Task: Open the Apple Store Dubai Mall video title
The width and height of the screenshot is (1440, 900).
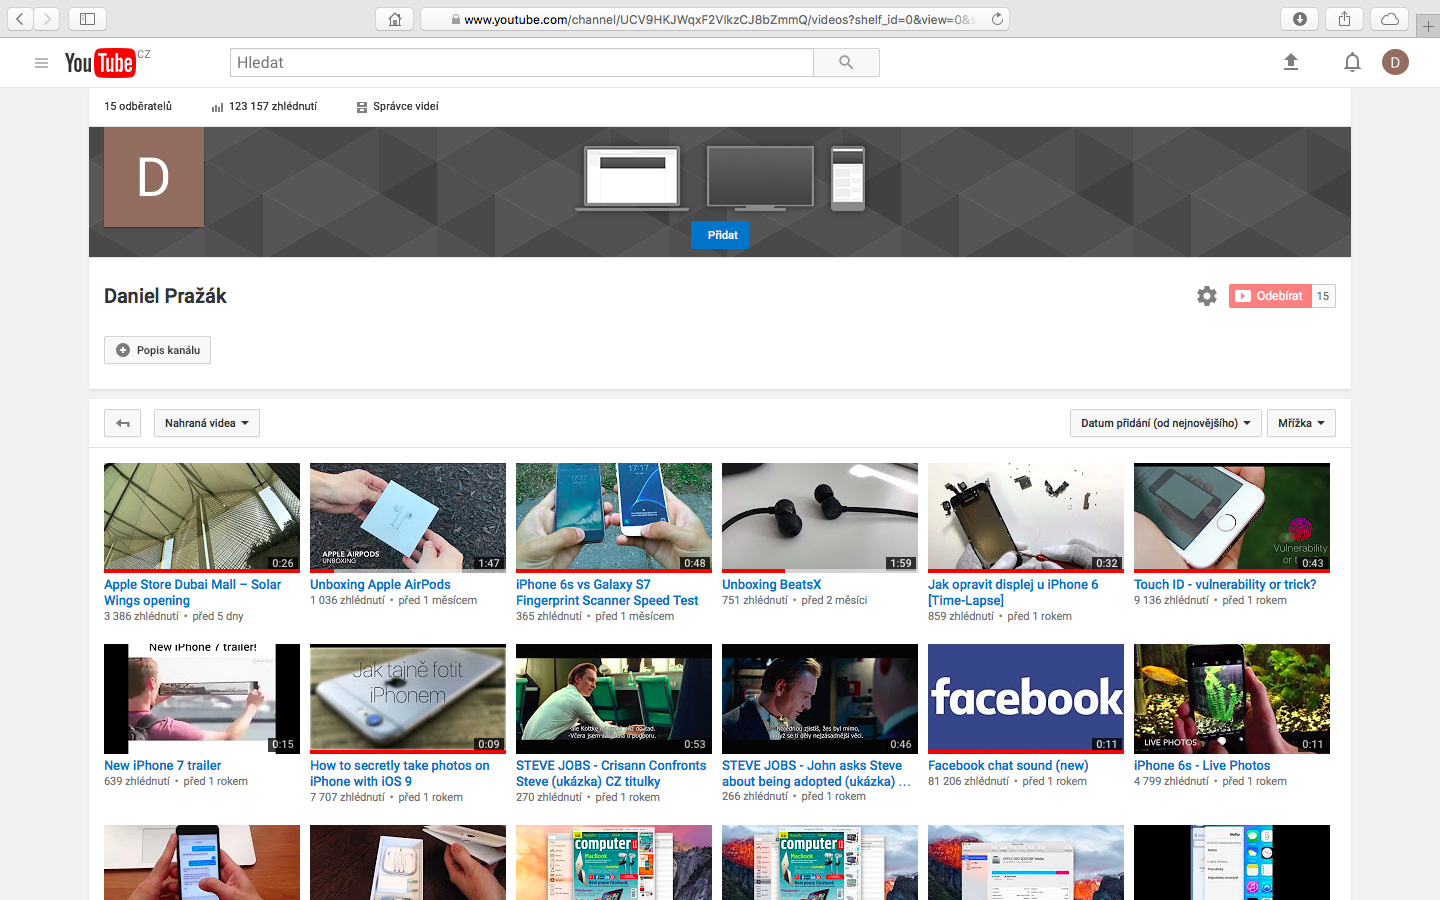Action: (193, 592)
